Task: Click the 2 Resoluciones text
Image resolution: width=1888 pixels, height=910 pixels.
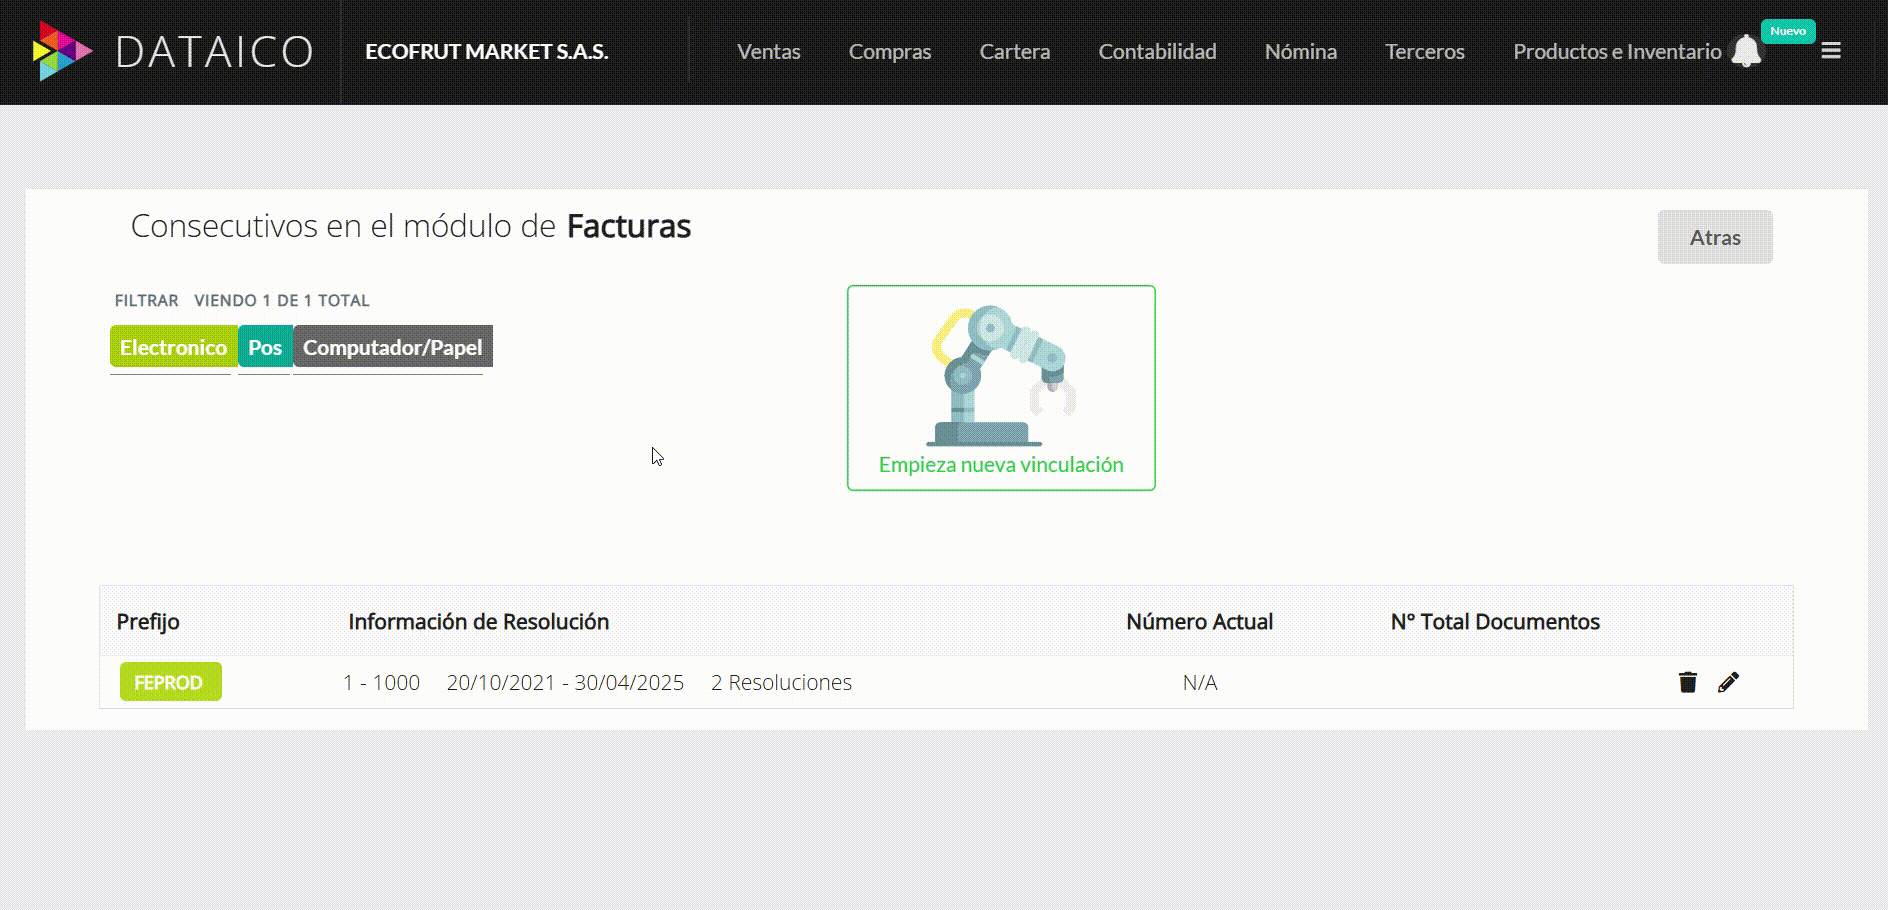Action: click(780, 682)
